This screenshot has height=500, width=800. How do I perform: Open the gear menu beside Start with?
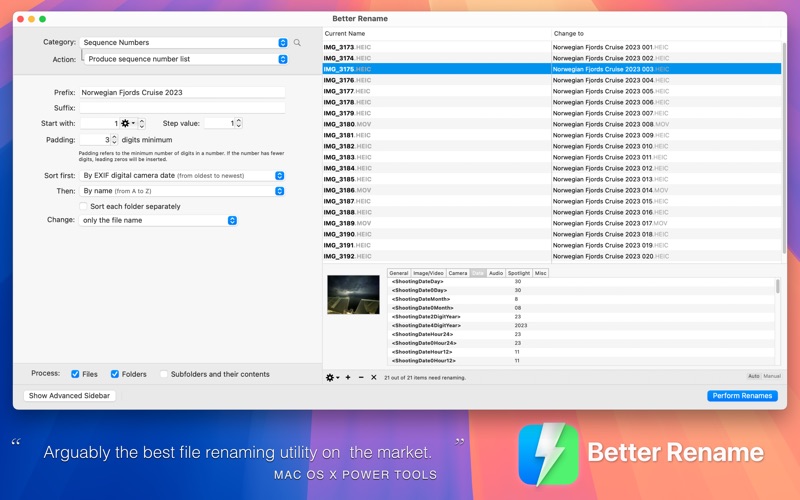point(128,123)
